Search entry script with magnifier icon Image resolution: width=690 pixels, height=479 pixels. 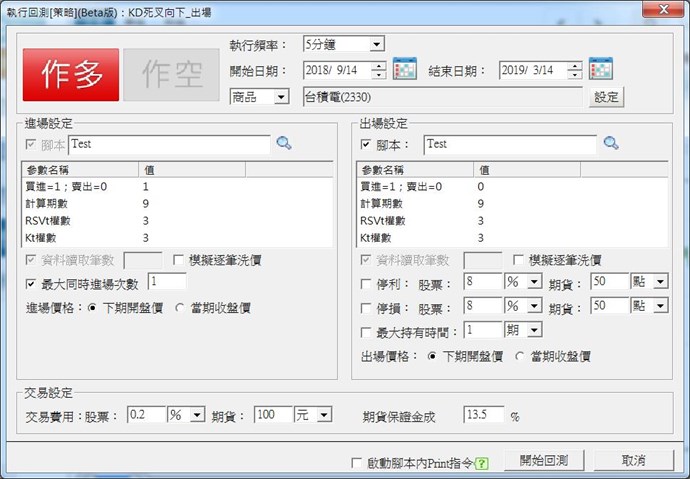click(284, 143)
